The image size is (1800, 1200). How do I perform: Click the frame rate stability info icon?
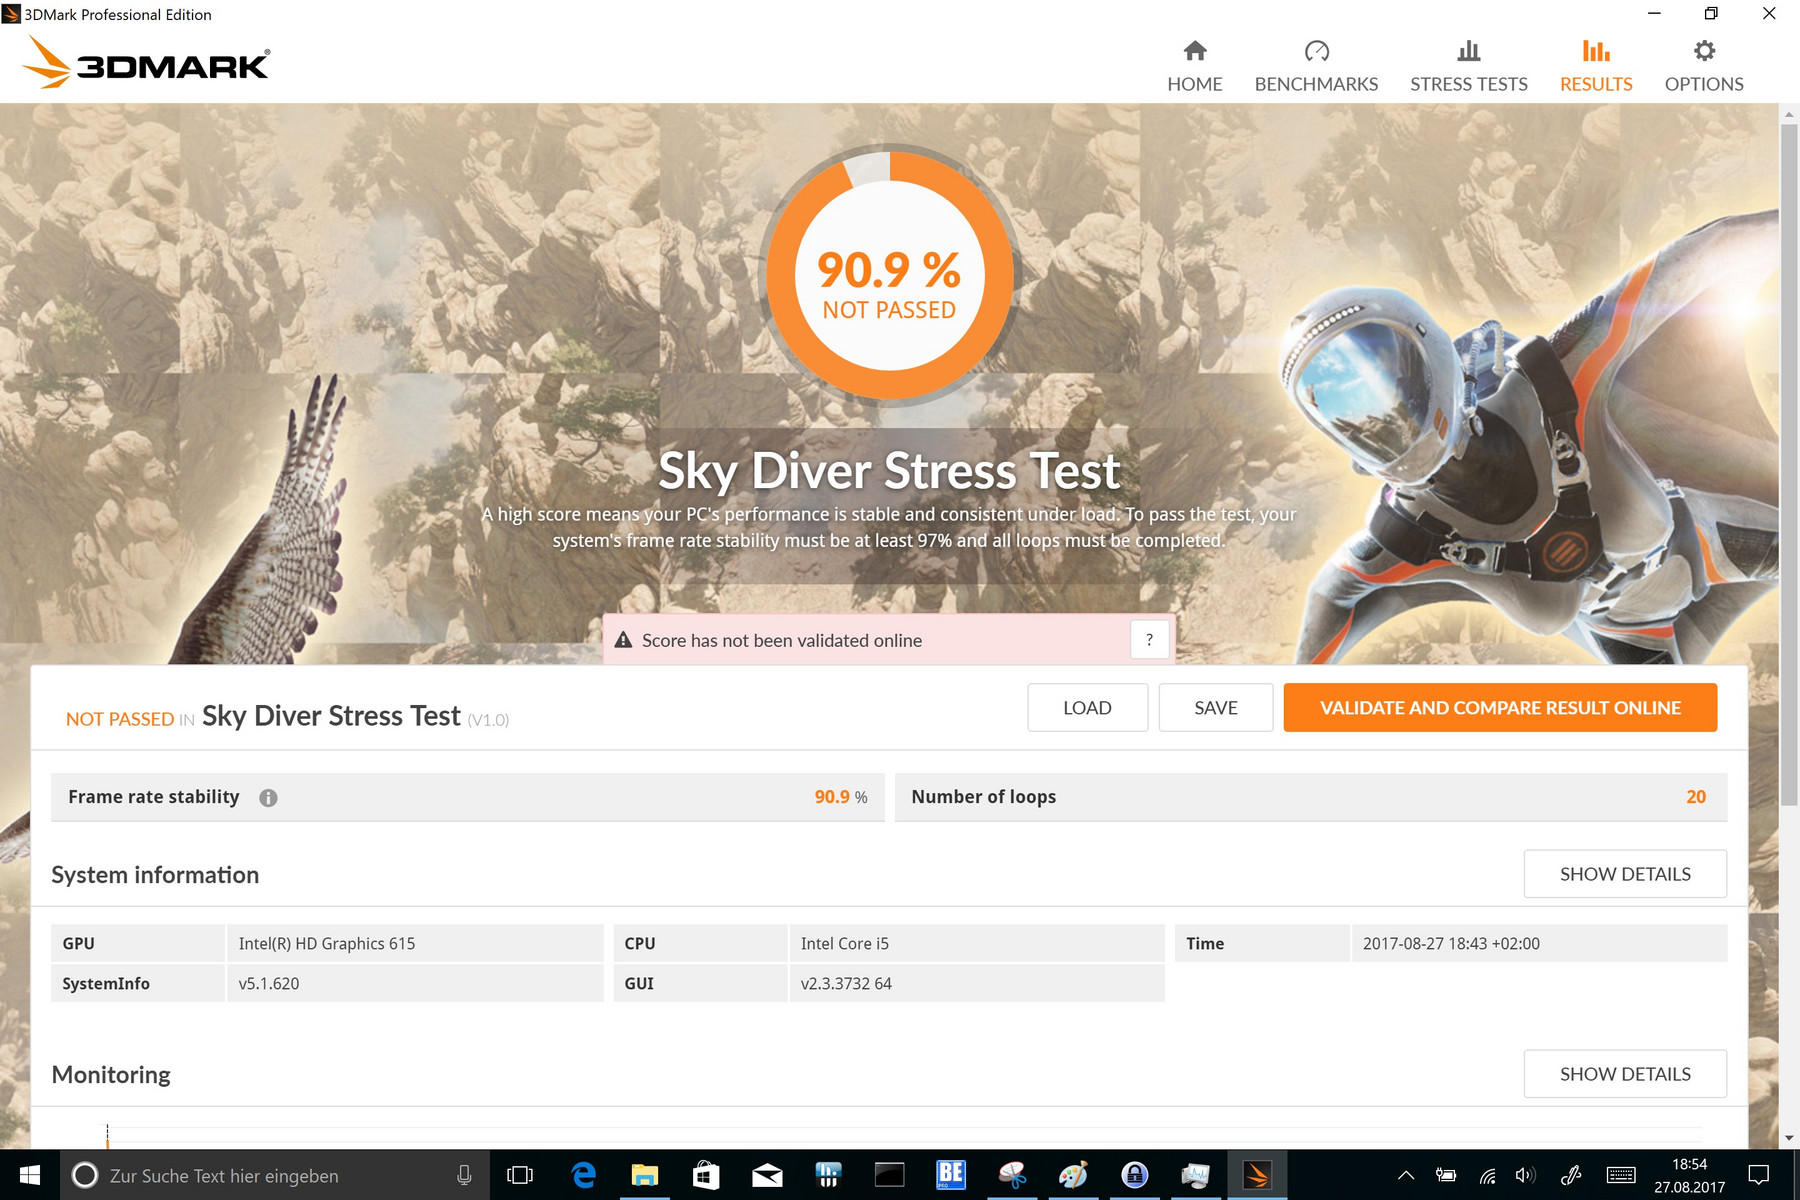[268, 798]
